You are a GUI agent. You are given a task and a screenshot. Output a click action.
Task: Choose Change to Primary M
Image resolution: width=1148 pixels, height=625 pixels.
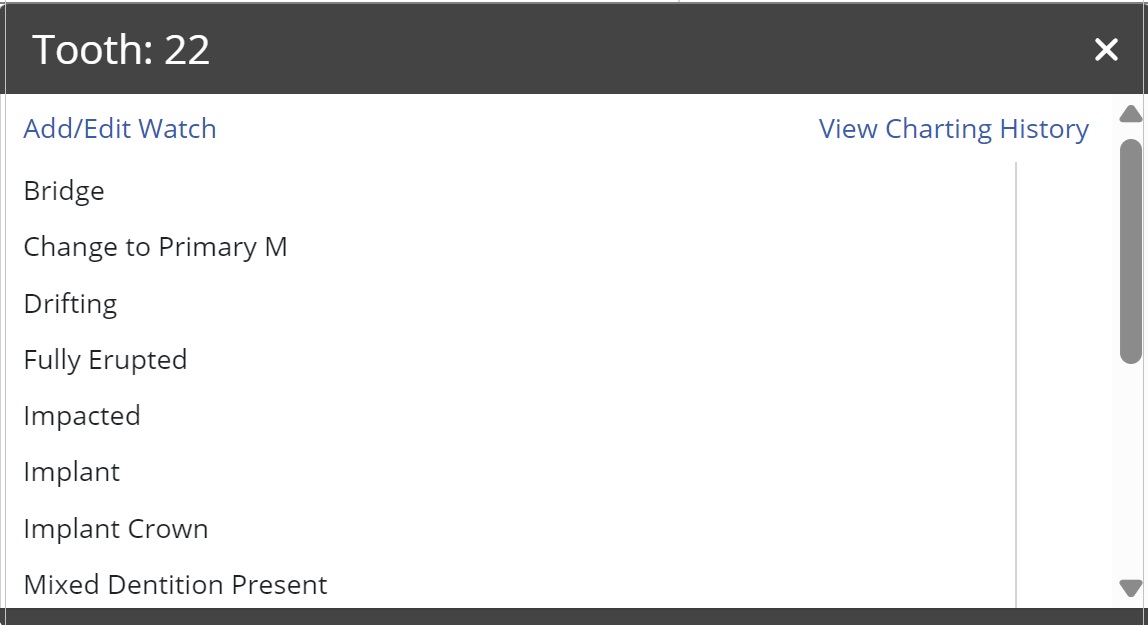click(155, 247)
